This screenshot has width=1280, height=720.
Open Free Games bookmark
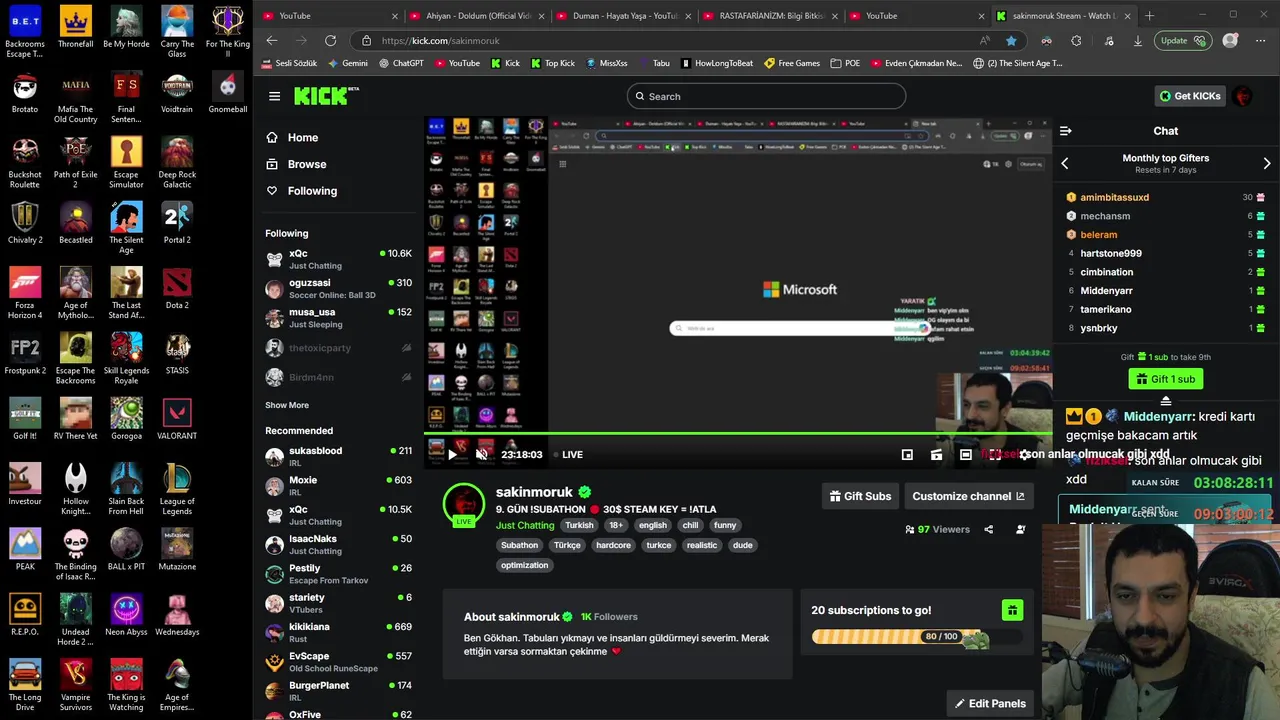(791, 63)
